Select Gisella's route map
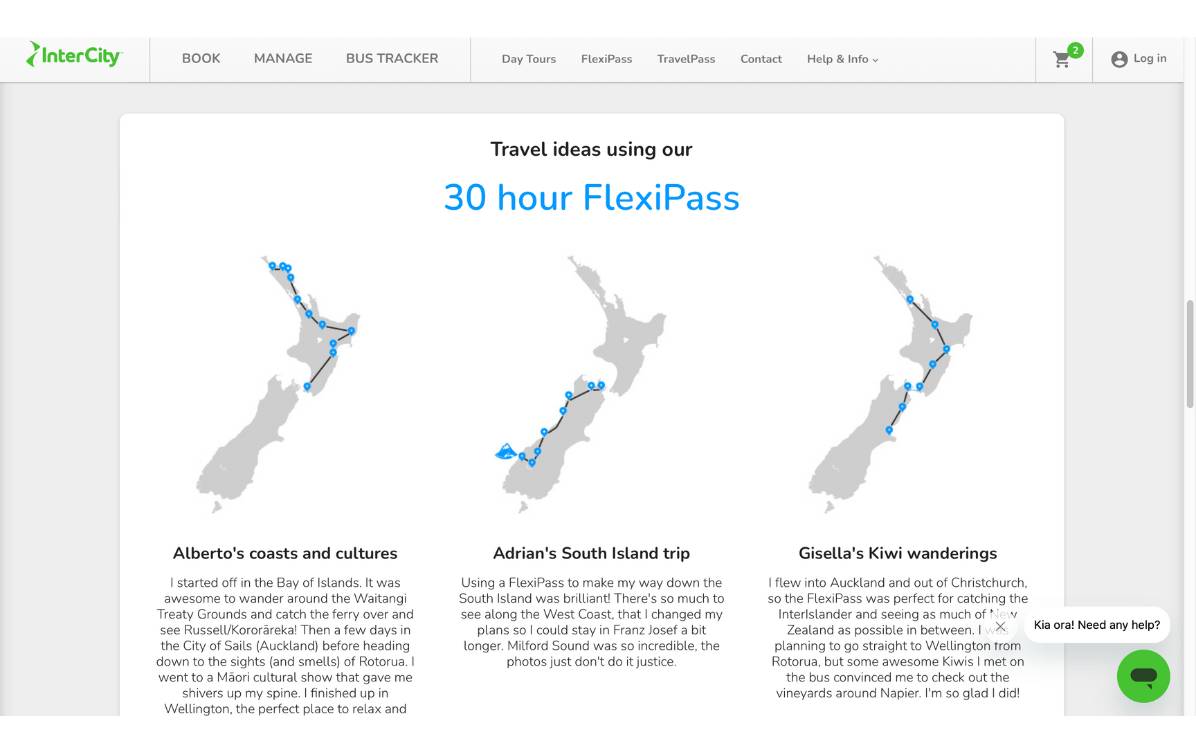The height and width of the screenshot is (754, 1196). click(890, 383)
